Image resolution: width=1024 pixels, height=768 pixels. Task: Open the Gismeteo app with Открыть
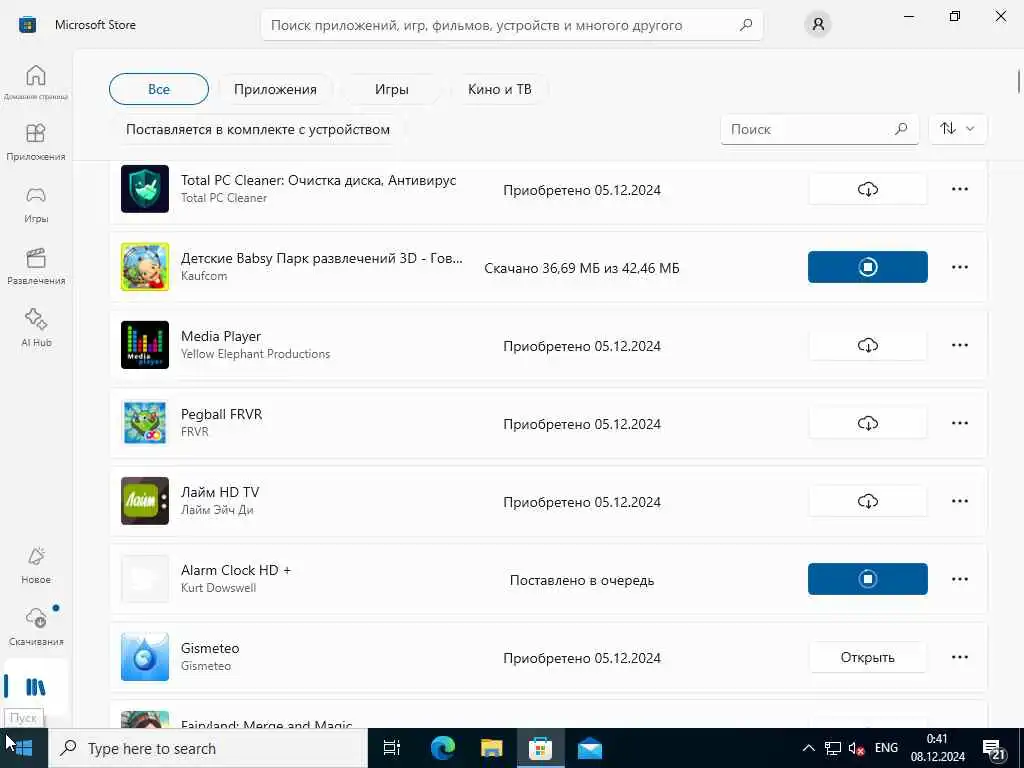point(867,657)
